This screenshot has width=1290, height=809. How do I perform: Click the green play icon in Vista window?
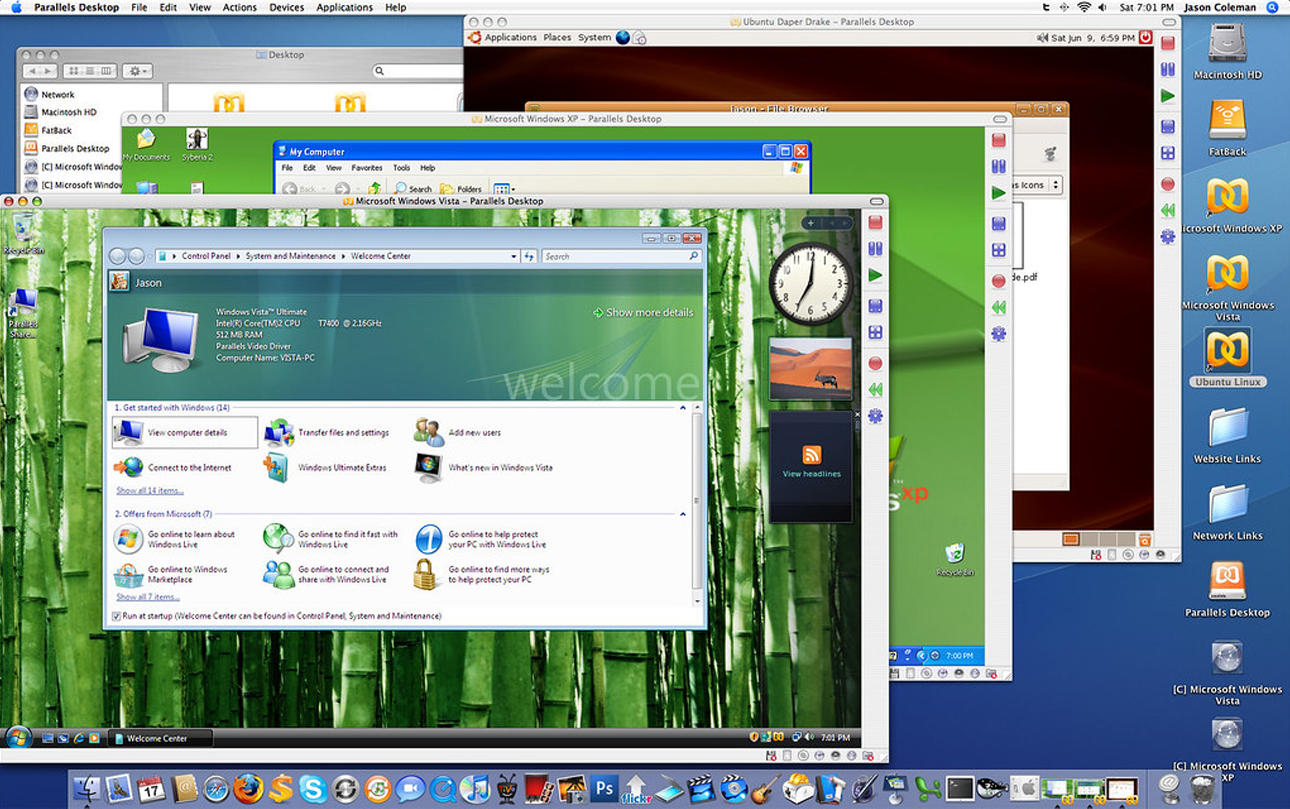875,275
